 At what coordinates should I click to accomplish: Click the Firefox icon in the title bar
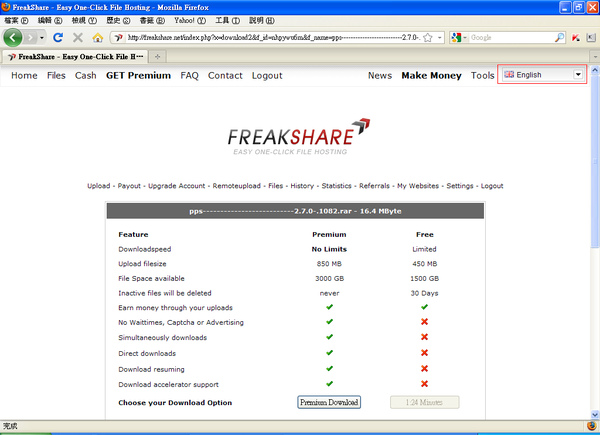6,7
